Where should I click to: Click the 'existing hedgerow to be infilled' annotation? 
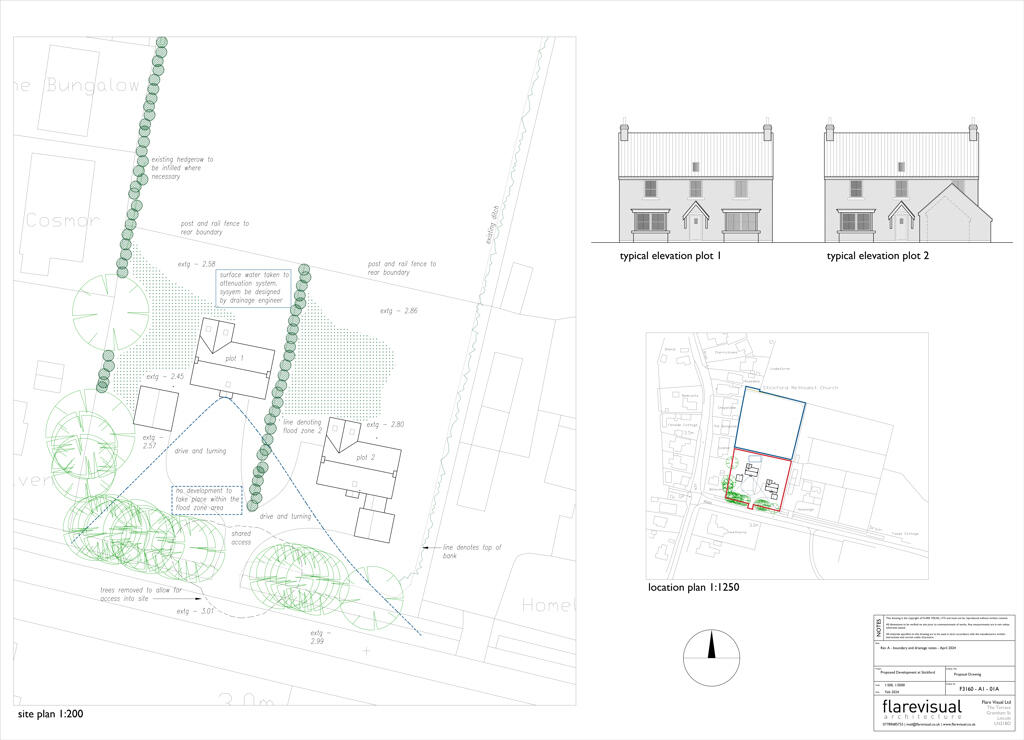click(x=182, y=168)
